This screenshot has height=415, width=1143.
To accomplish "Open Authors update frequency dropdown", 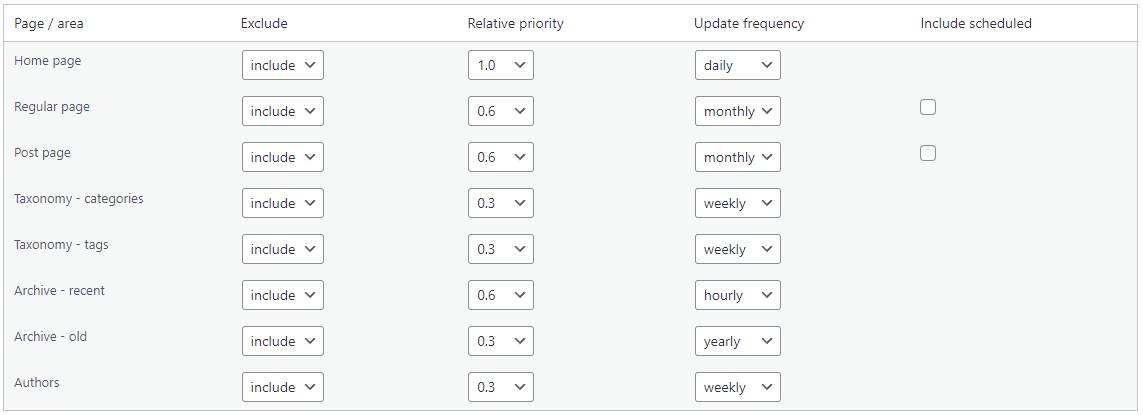I will point(737,388).
